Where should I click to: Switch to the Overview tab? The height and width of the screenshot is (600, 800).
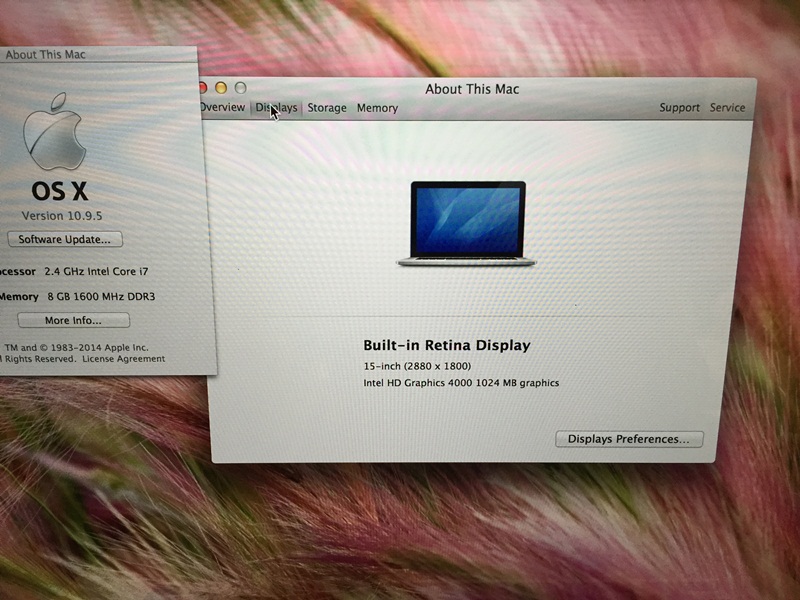[222, 108]
